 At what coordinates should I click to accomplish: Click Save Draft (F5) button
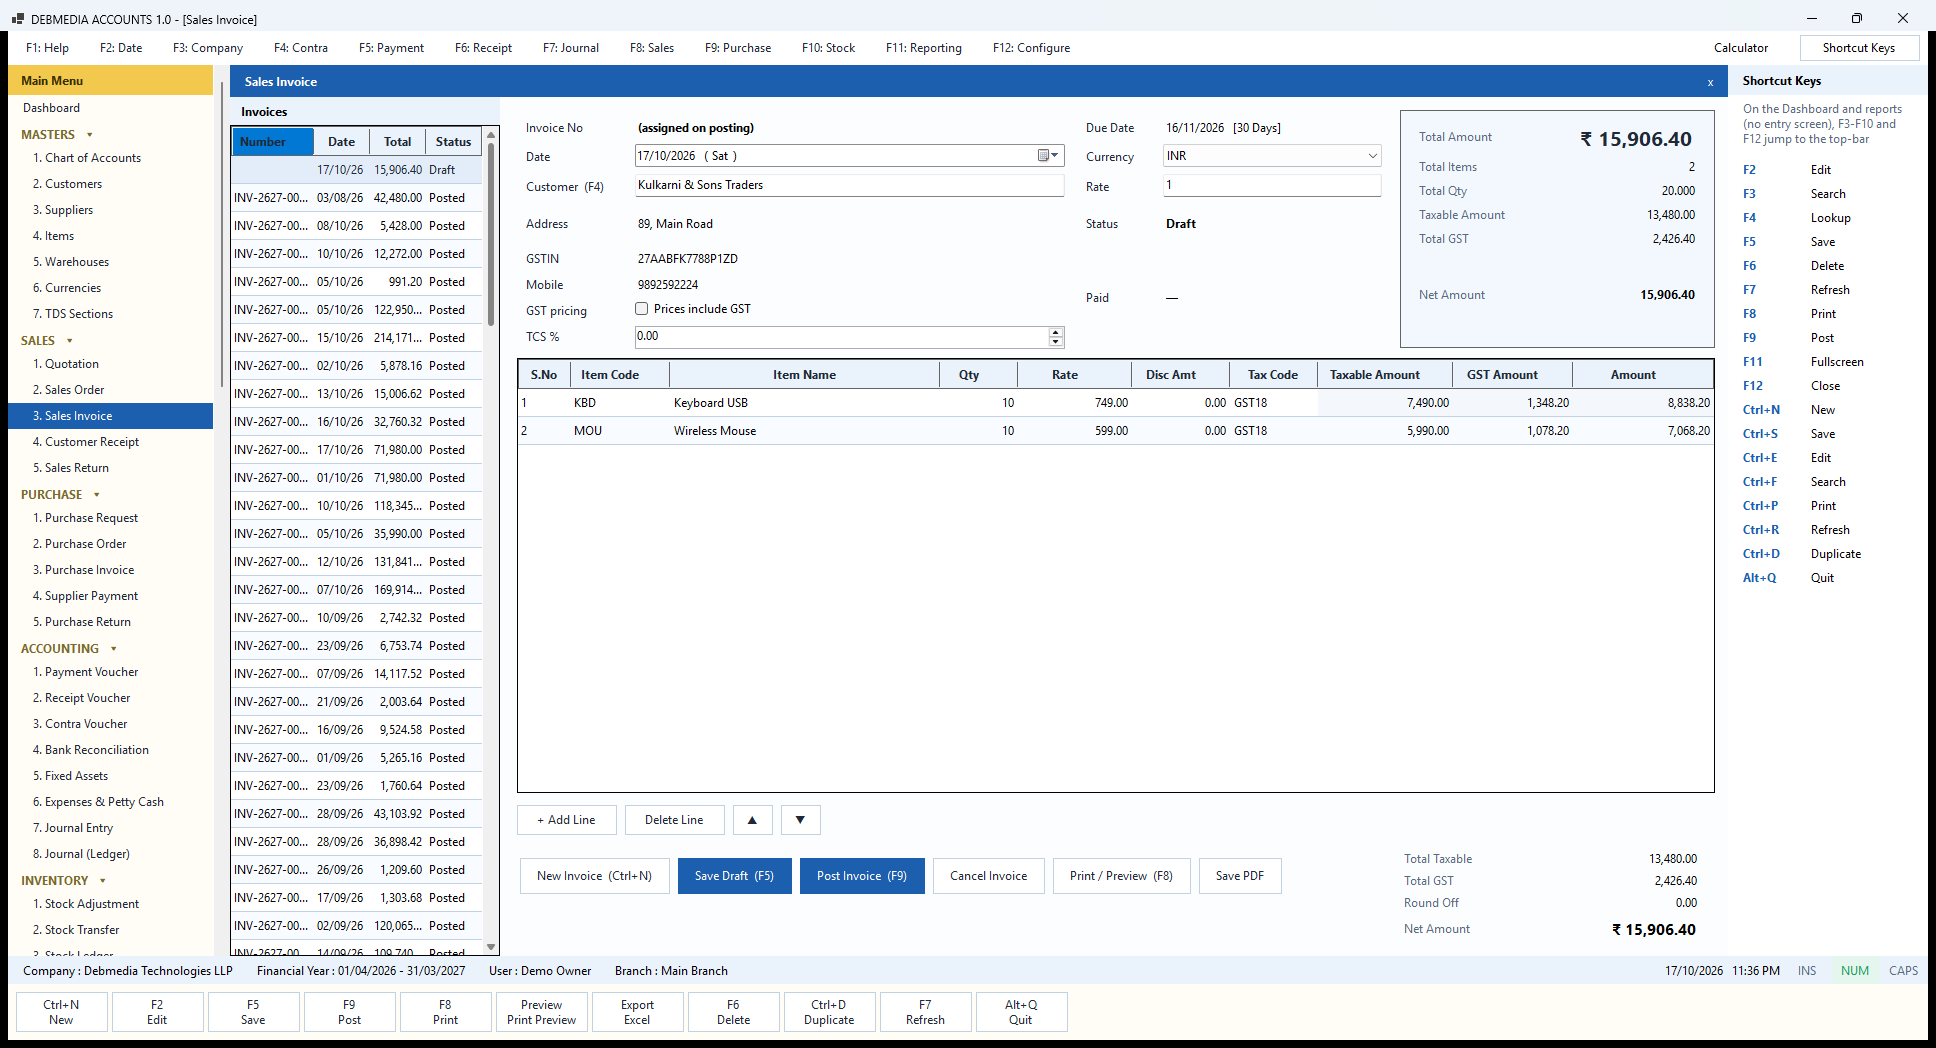(734, 876)
